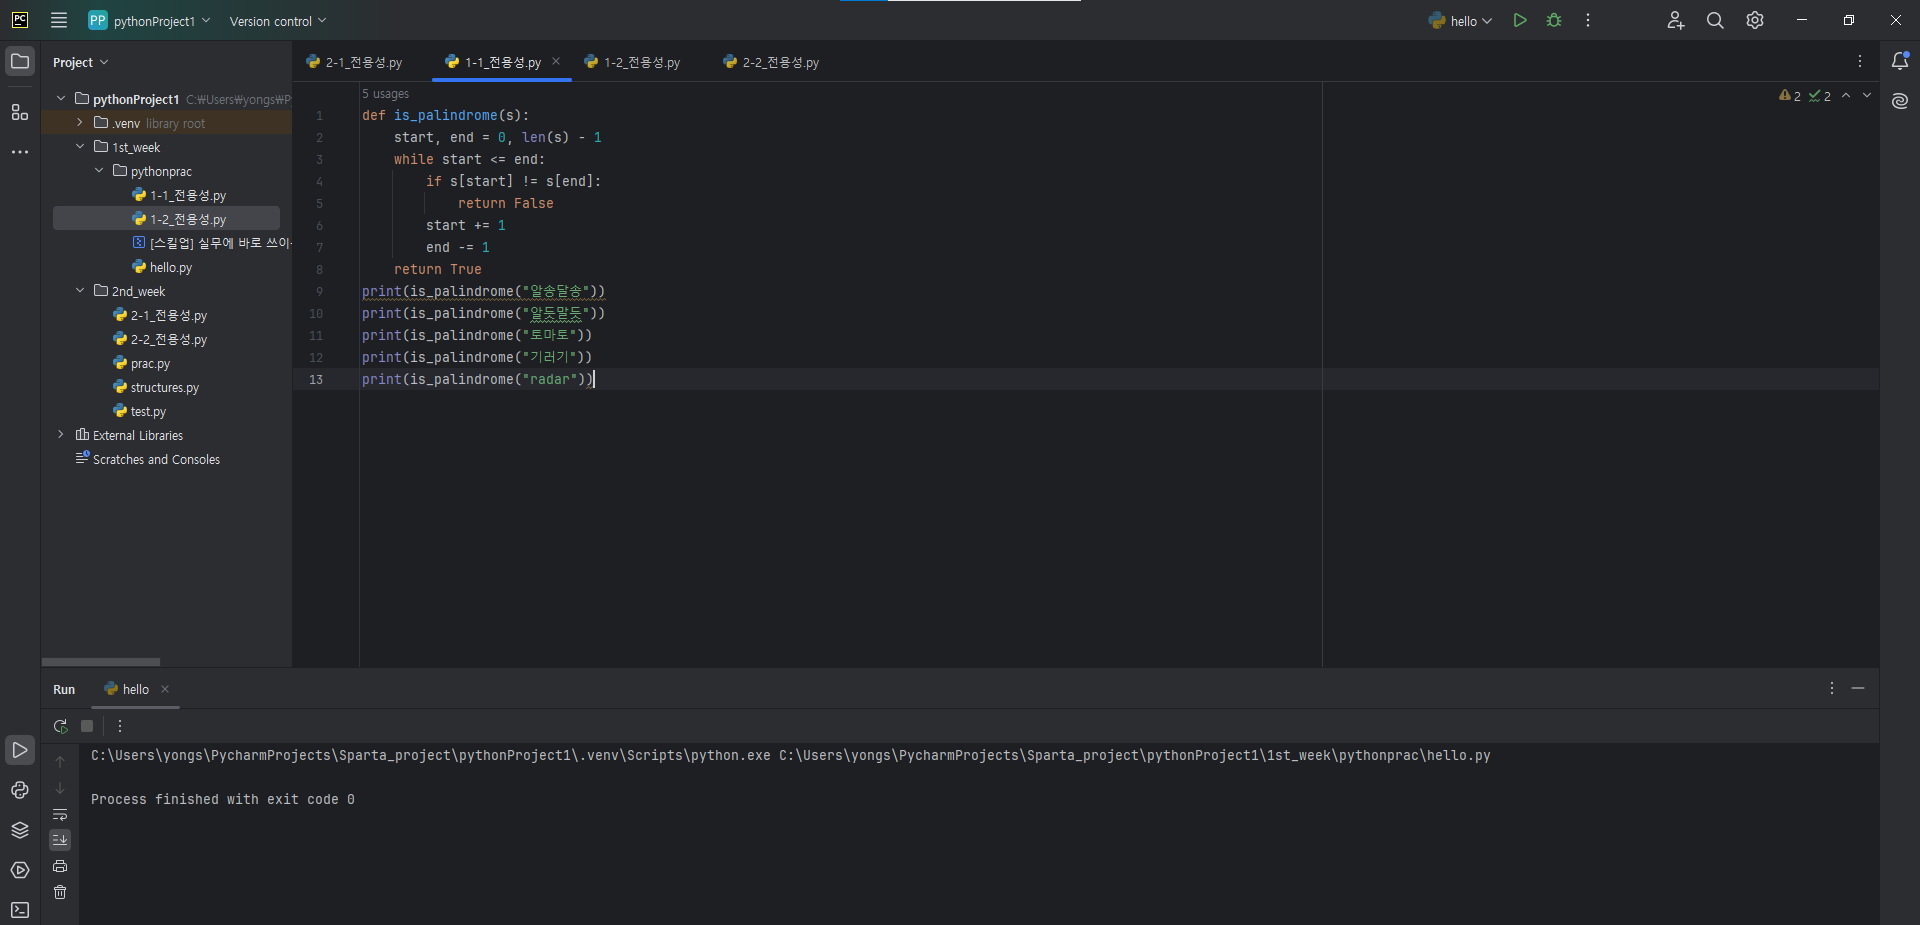Expand External Libraries node
This screenshot has width=1920, height=925.
click(61, 434)
